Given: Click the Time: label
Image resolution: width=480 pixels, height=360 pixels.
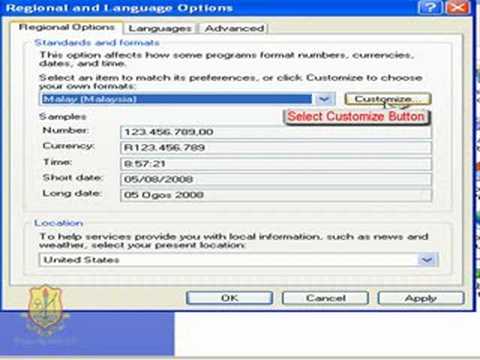Looking at the screenshot, I should [57, 162].
